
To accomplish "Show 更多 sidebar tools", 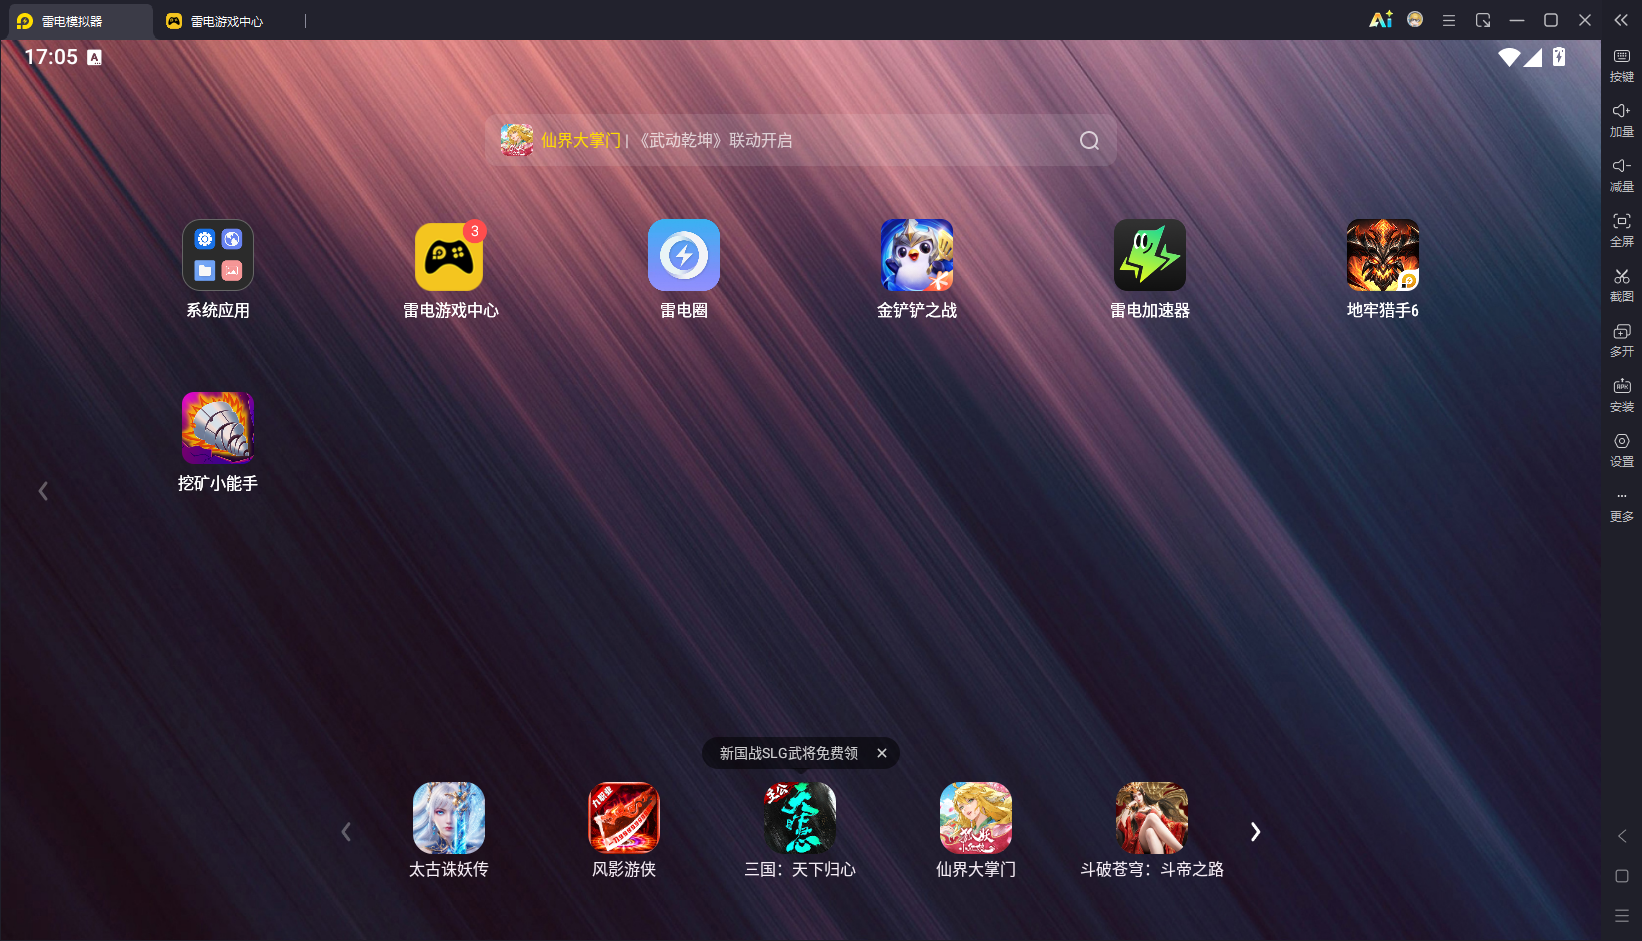I will (1622, 507).
